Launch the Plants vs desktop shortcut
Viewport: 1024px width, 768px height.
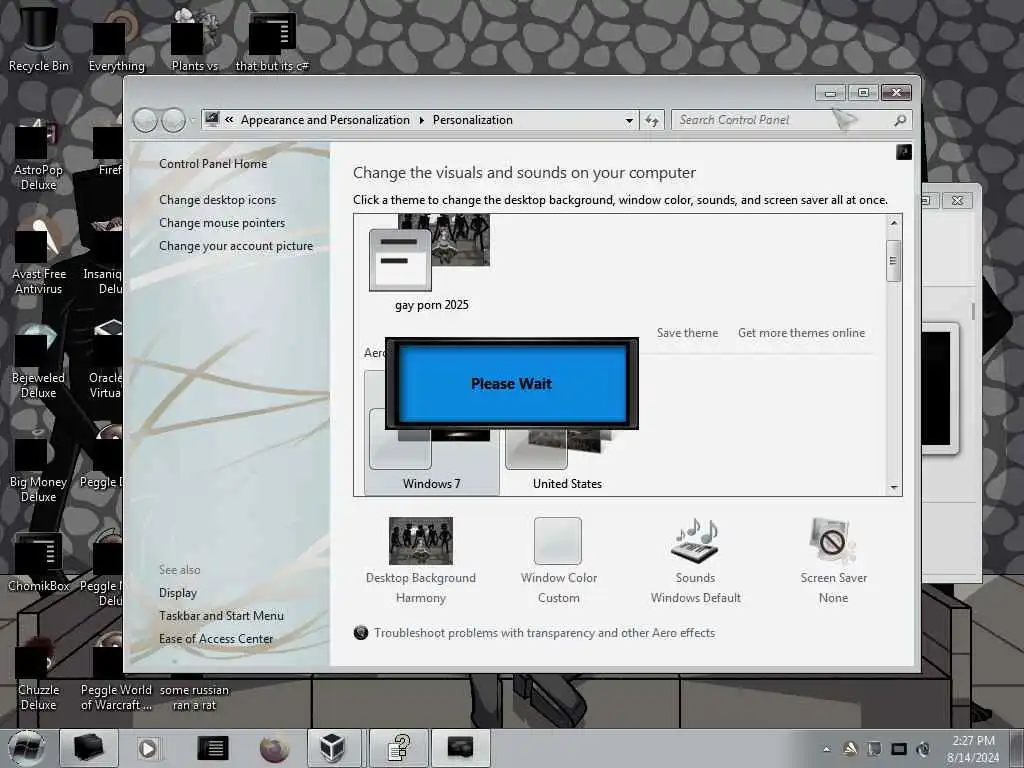[x=194, y=40]
